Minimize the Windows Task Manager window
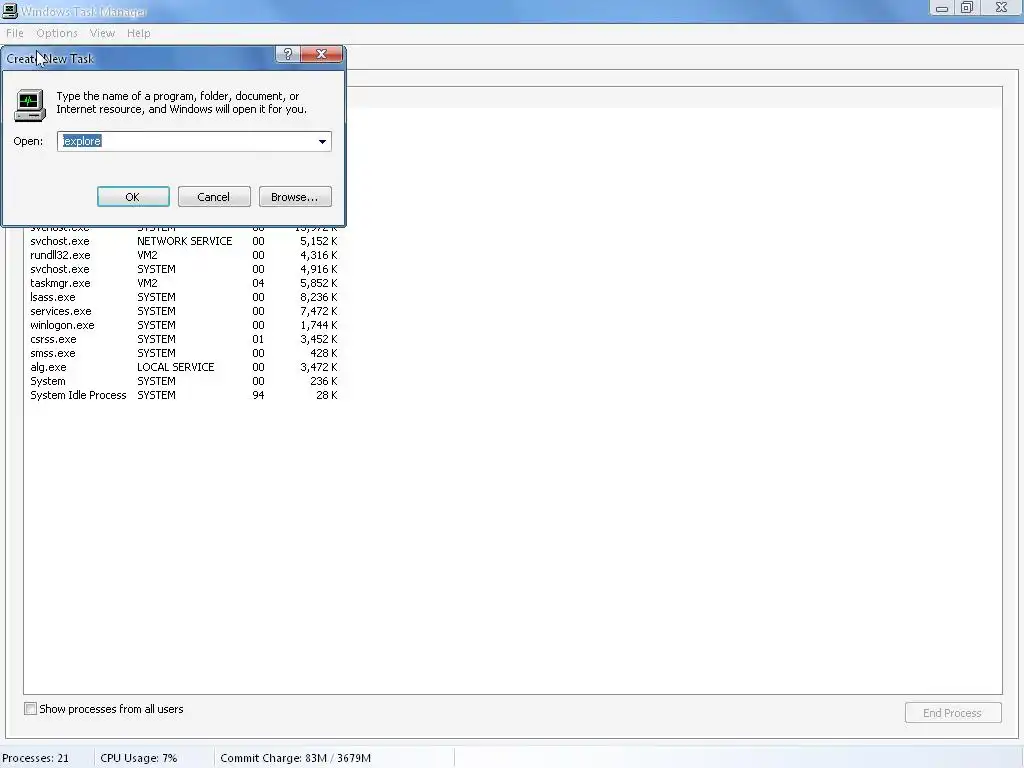The image size is (1024, 768). click(x=942, y=8)
